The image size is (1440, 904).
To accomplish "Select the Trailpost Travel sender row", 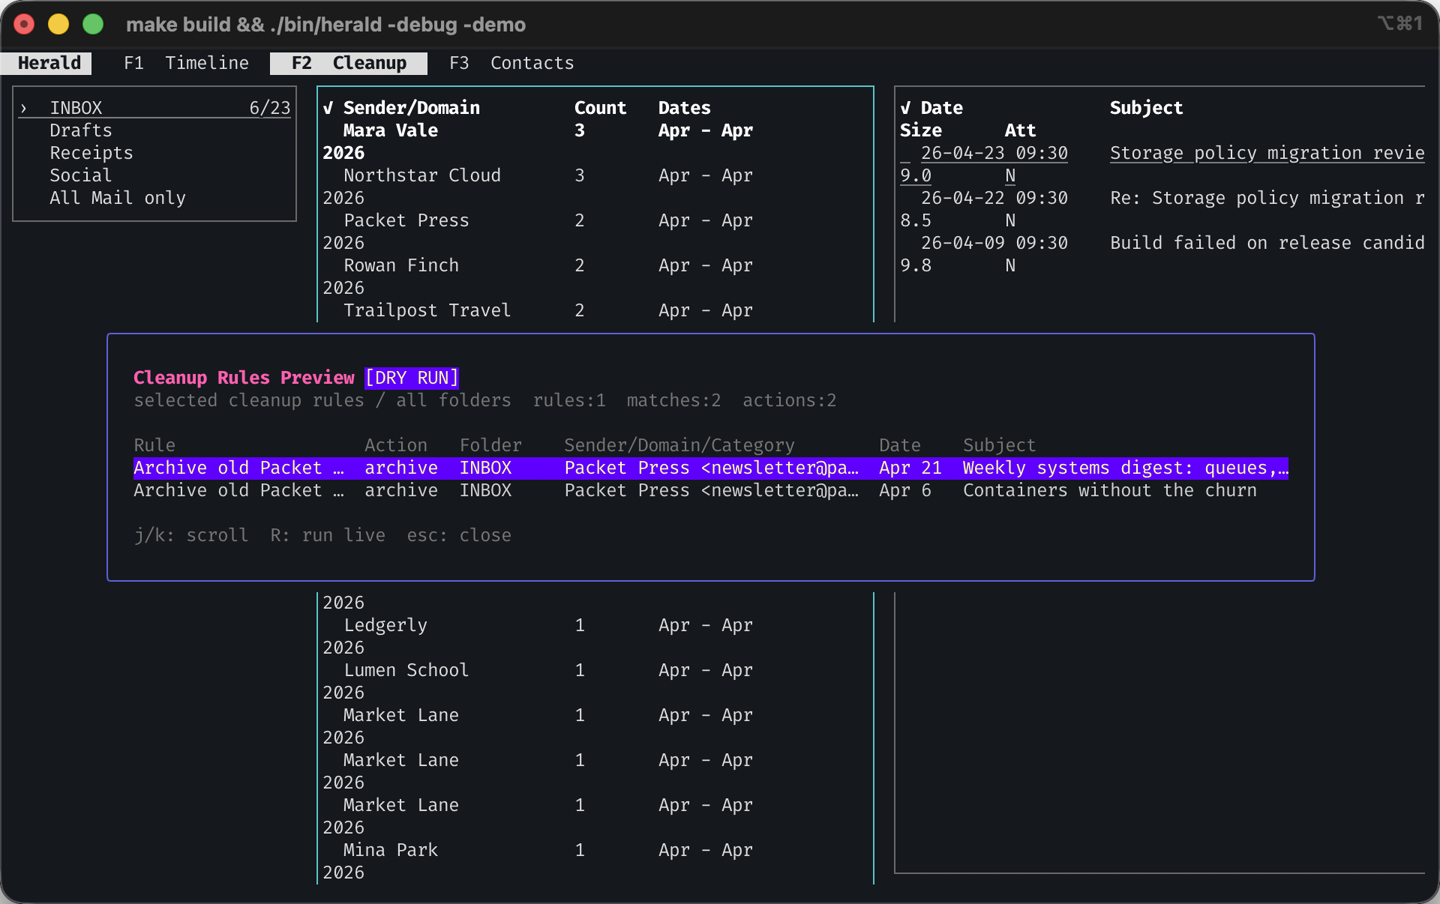I will click(594, 310).
